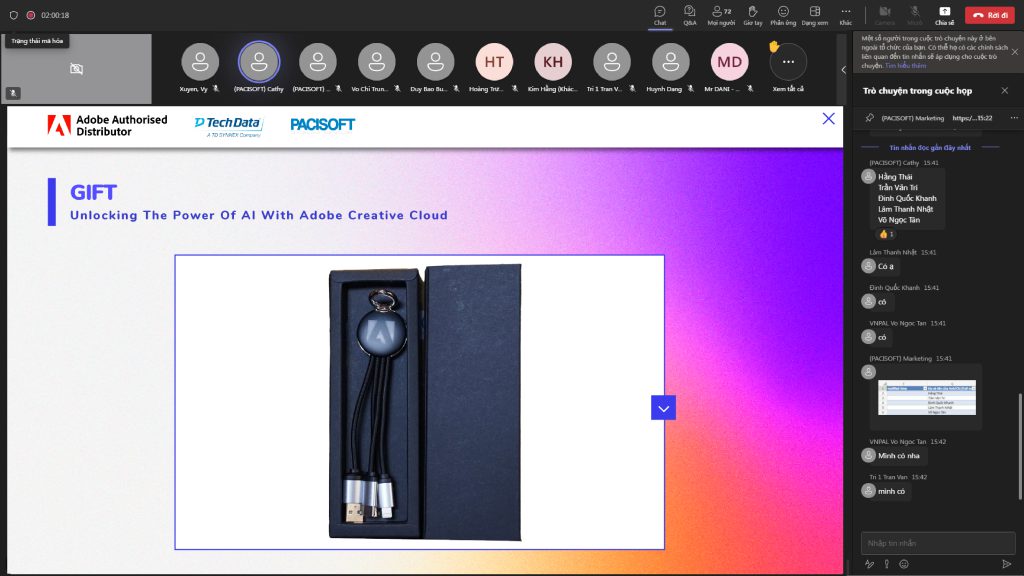Image resolution: width=1024 pixels, height=576 pixels.
Task: Open the Tìm hiểu thêm link
Action: coord(905,66)
